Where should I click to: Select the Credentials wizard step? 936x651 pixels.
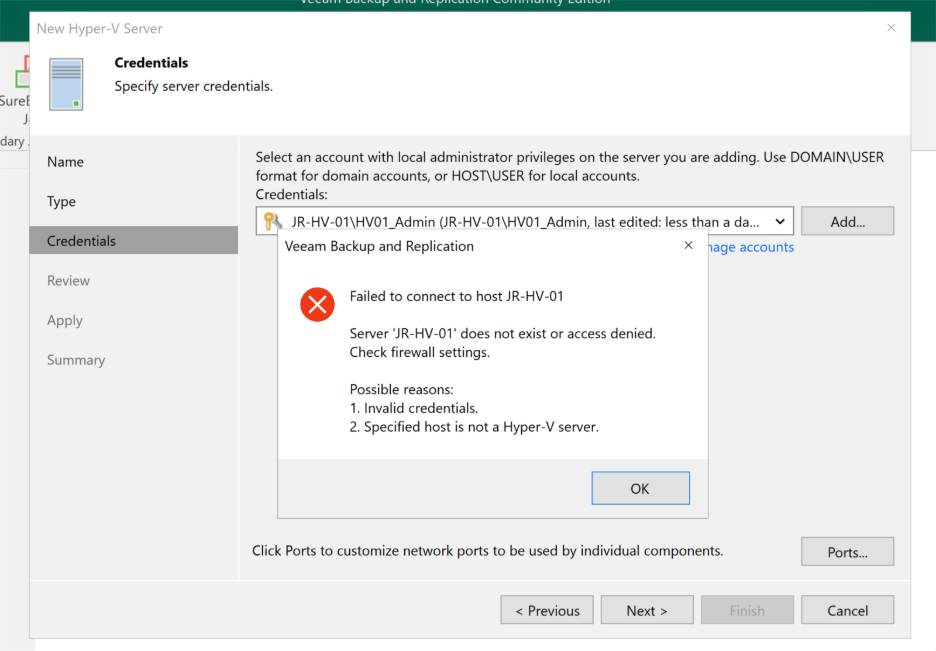[x=82, y=241]
